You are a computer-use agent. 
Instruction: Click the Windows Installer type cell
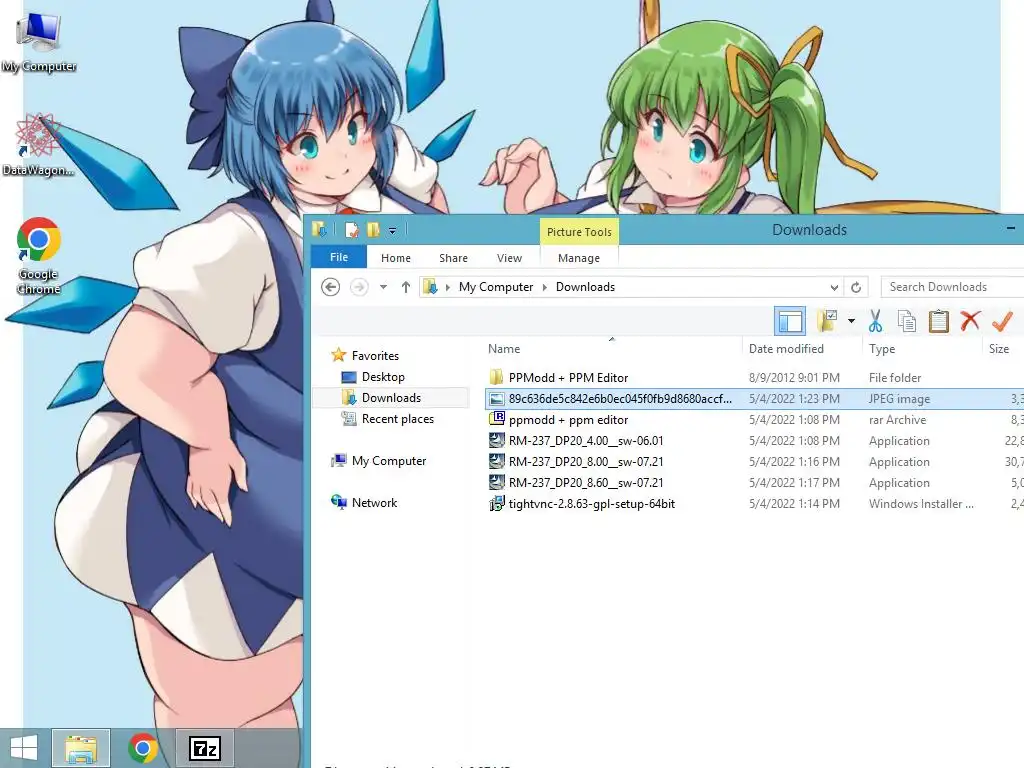coord(921,504)
